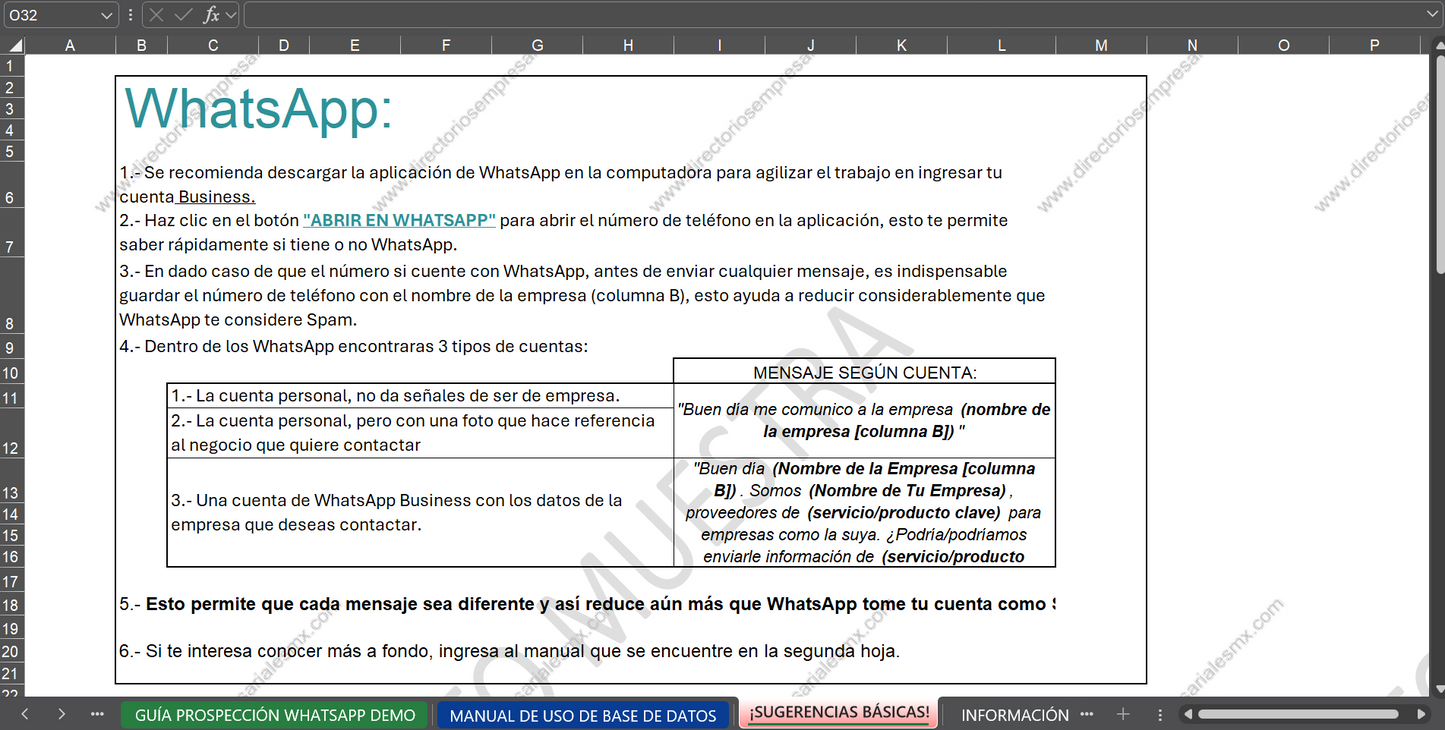Viewport: 1445px width, 730px height.
Task: Click the Cancel (X) formula entry icon
Action: pos(158,15)
